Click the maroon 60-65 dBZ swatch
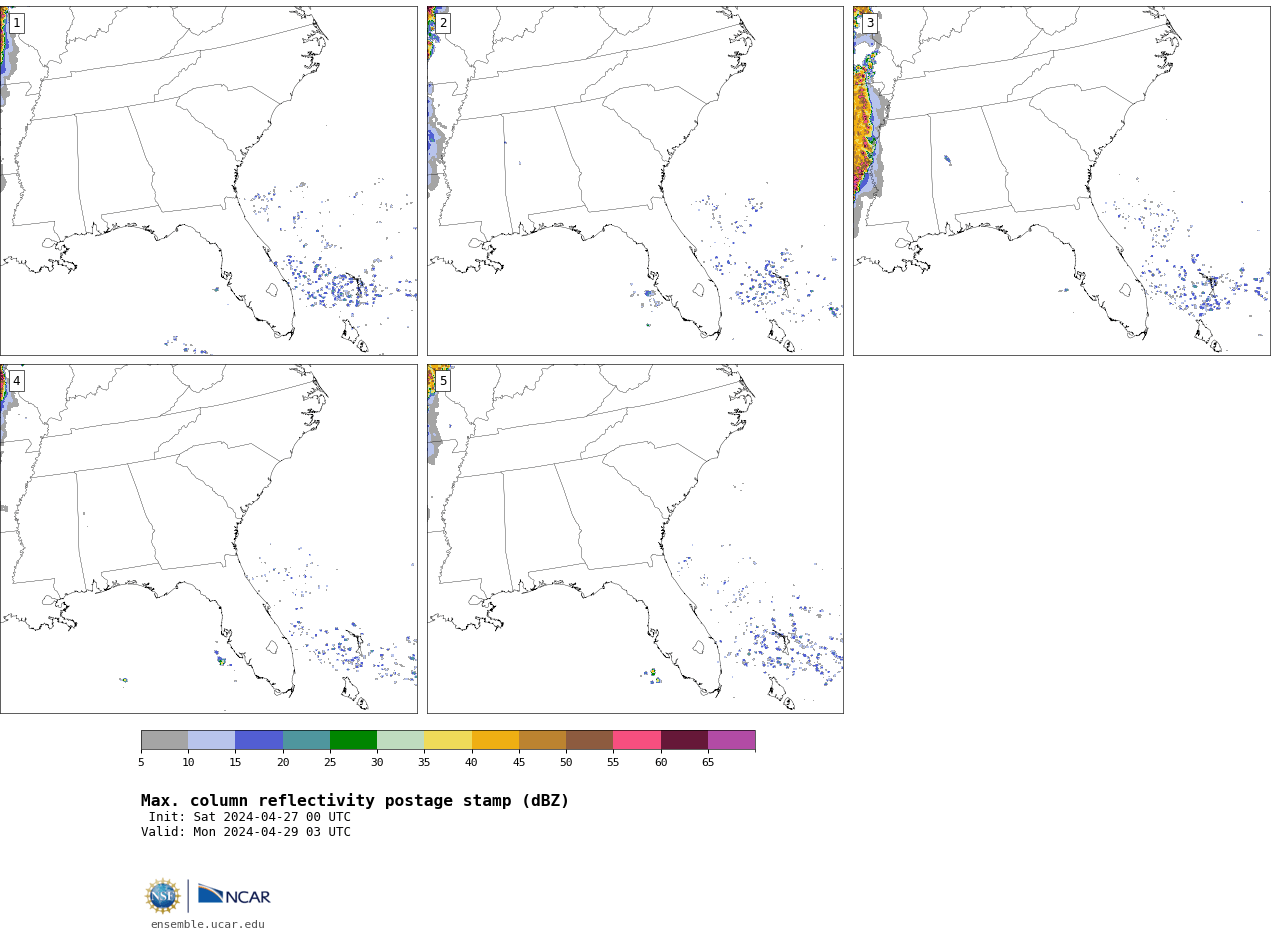This screenshot has height=936, width=1280. point(684,740)
